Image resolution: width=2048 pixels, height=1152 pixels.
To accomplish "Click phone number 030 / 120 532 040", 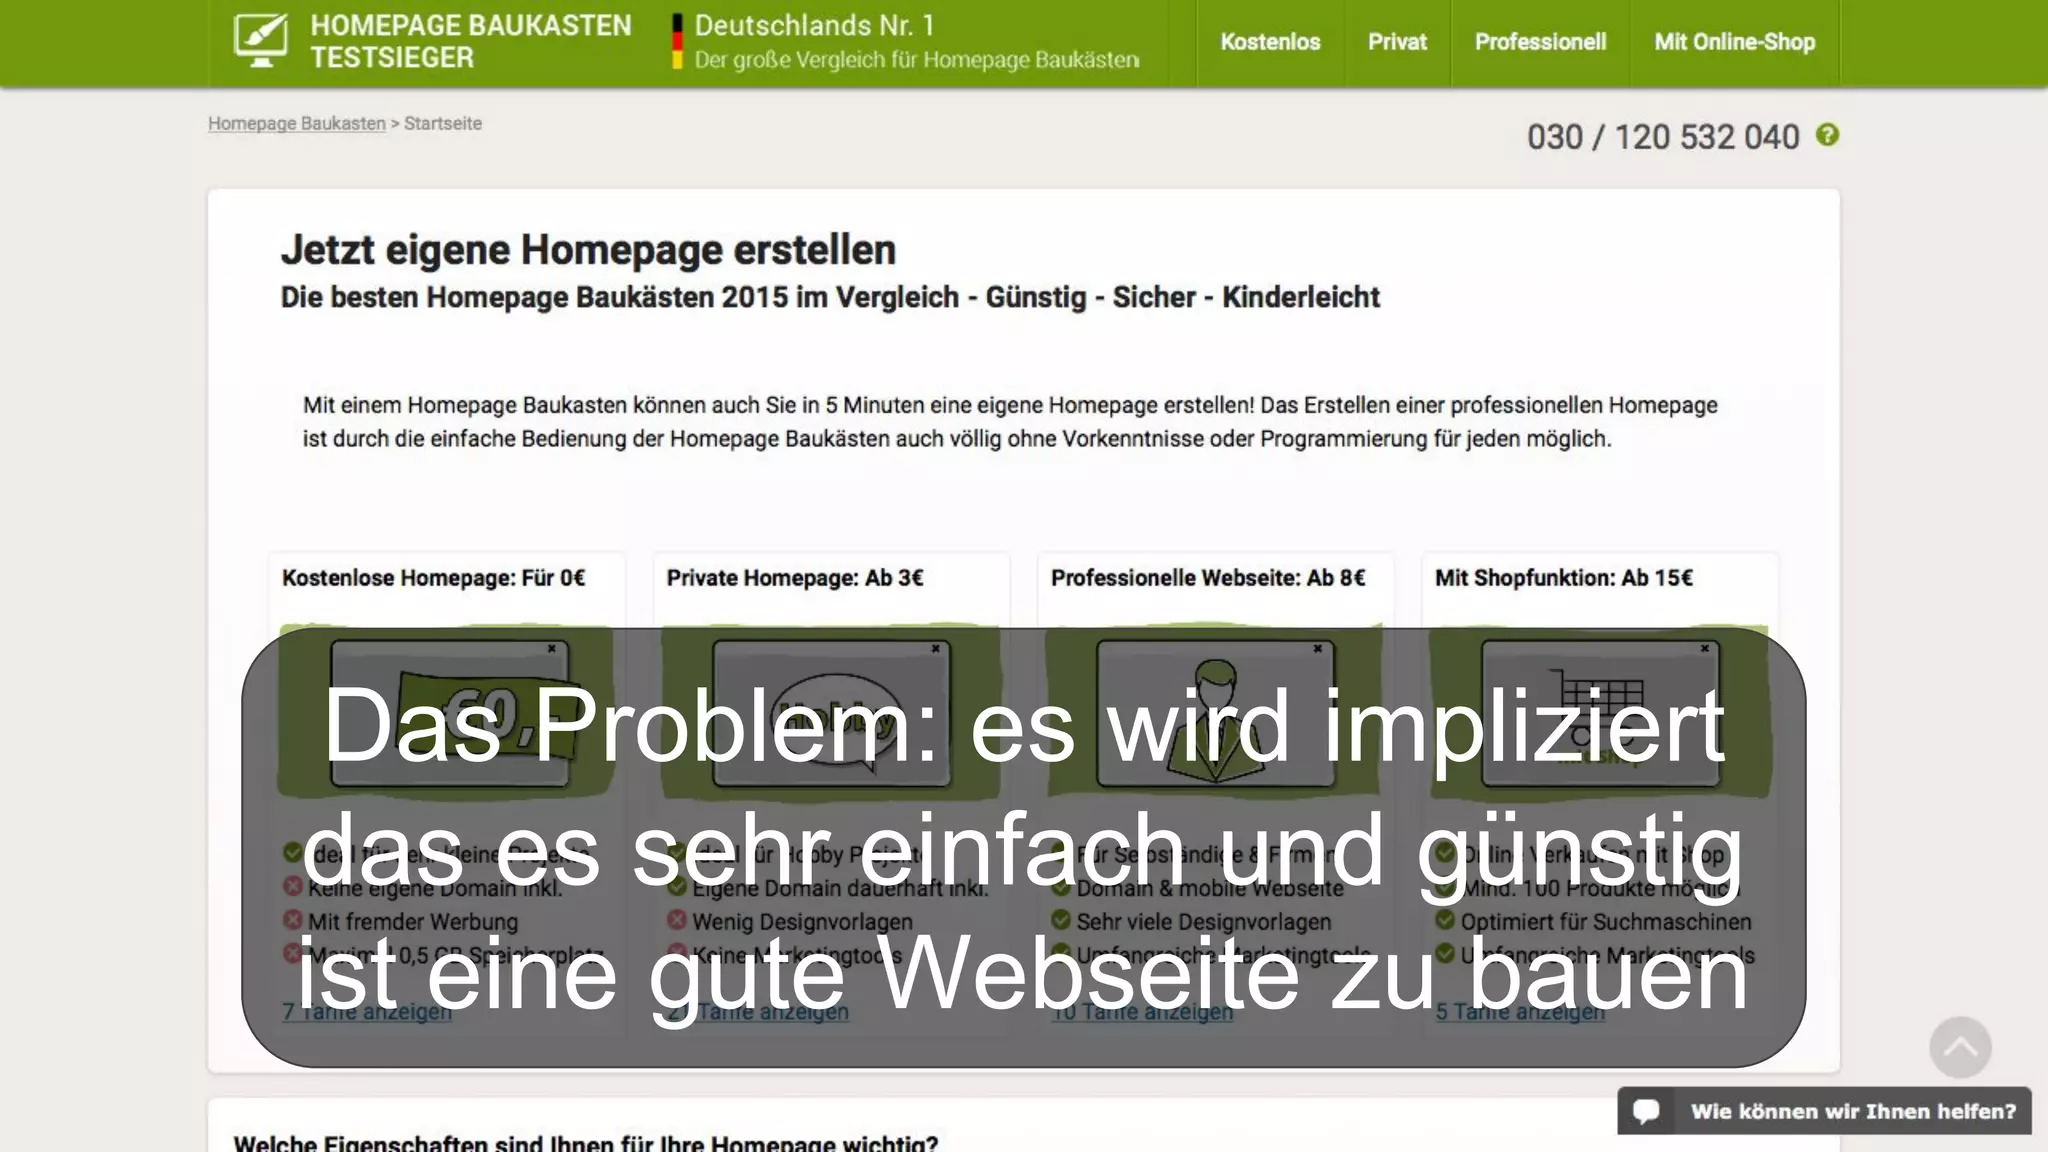I will coord(1662,137).
